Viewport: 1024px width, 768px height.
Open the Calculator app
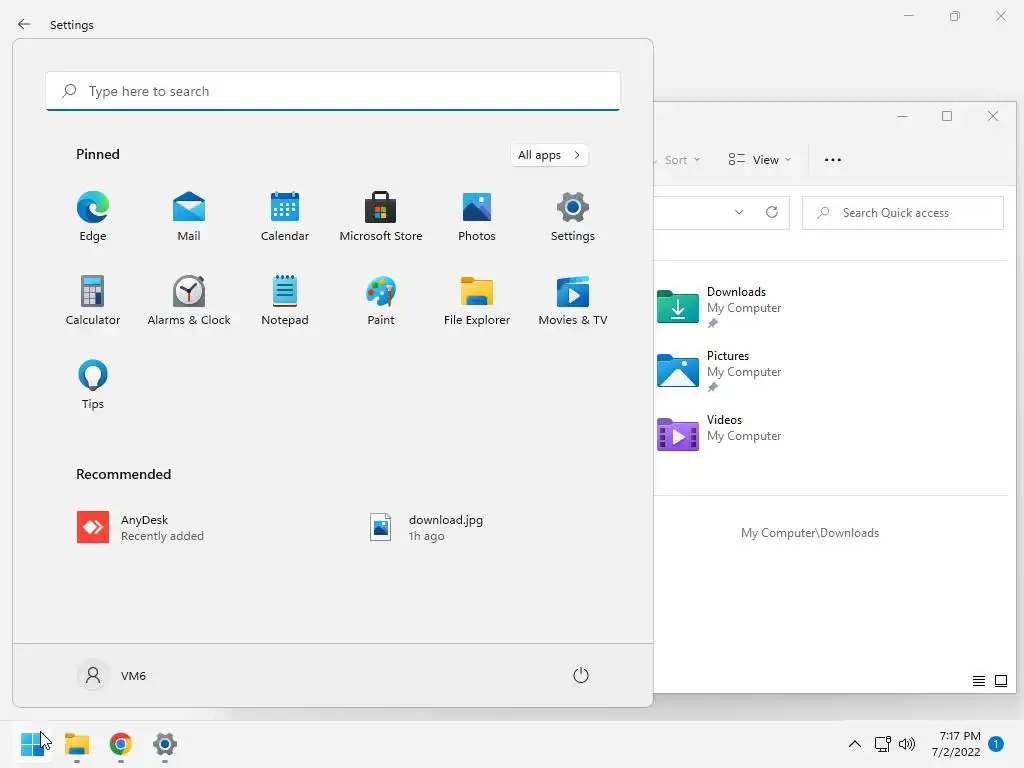(x=93, y=301)
